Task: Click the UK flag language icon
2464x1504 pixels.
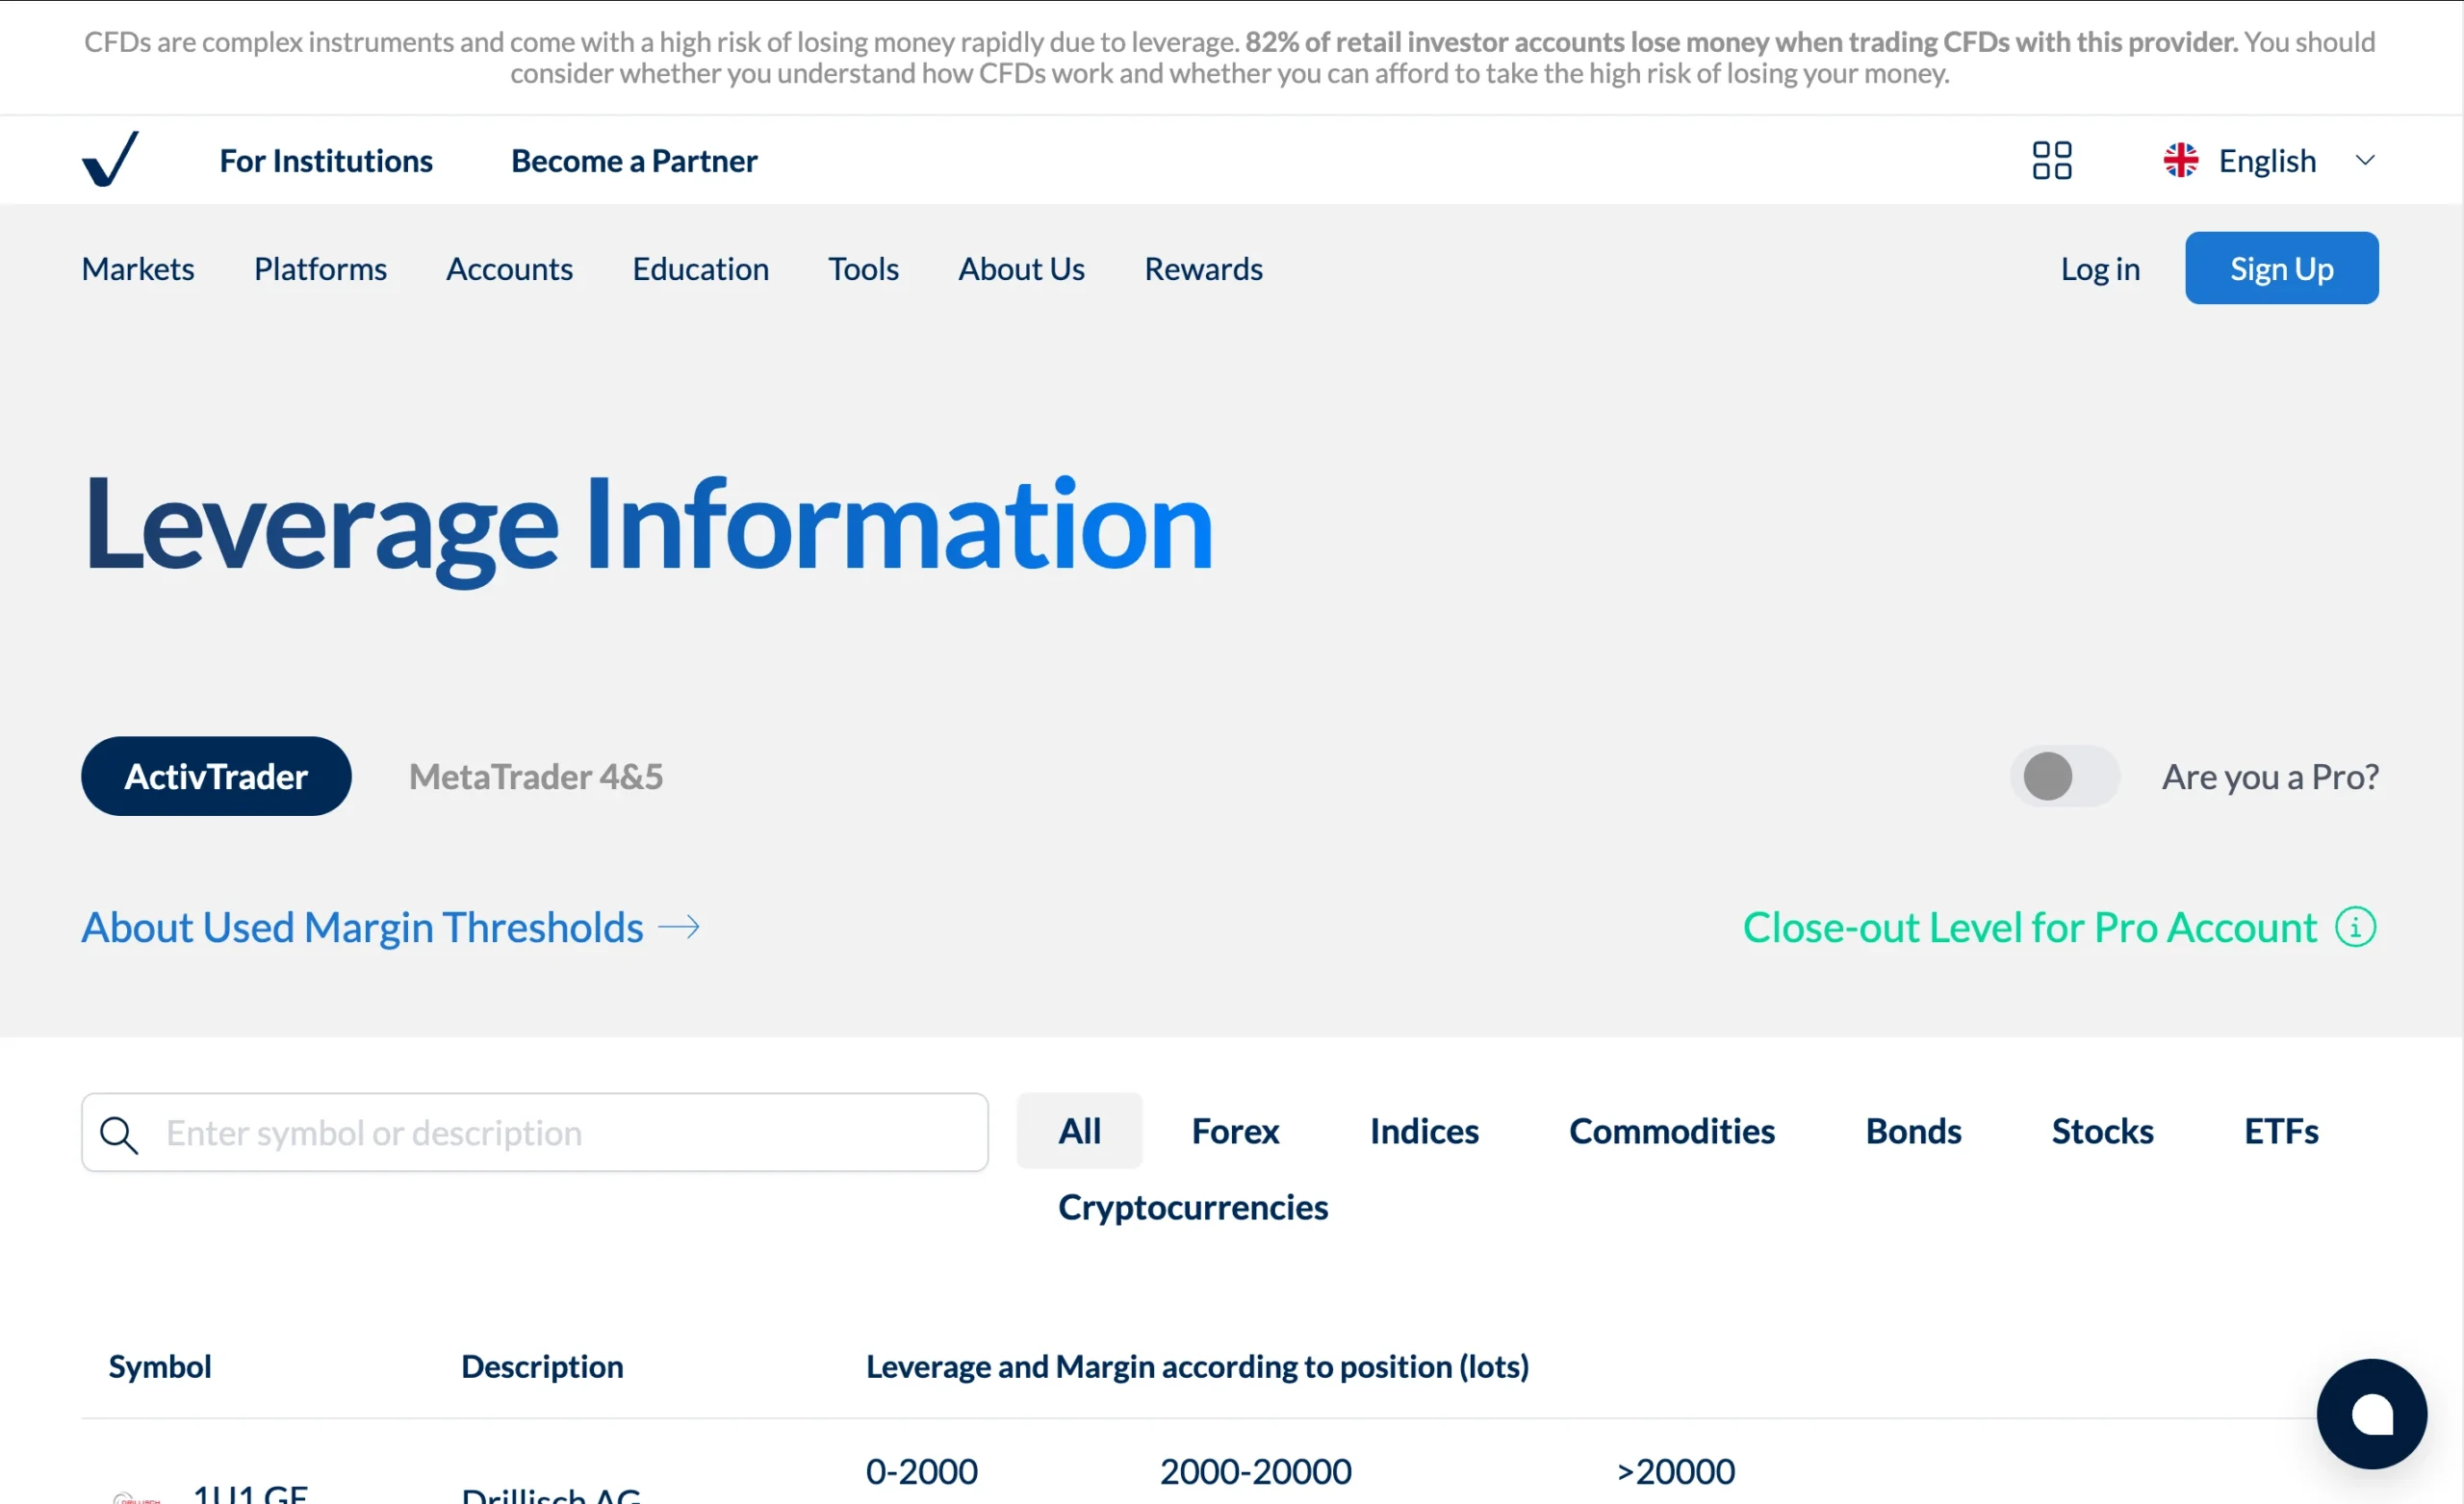Action: [2180, 160]
